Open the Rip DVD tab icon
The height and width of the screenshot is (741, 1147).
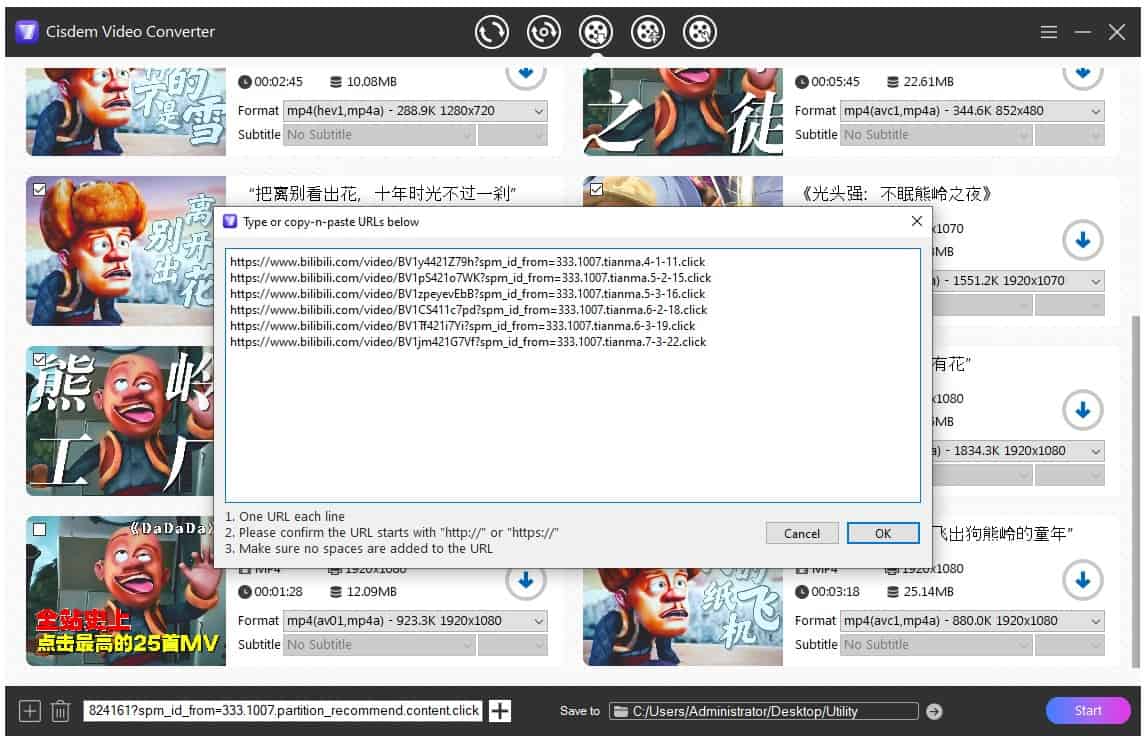click(544, 32)
